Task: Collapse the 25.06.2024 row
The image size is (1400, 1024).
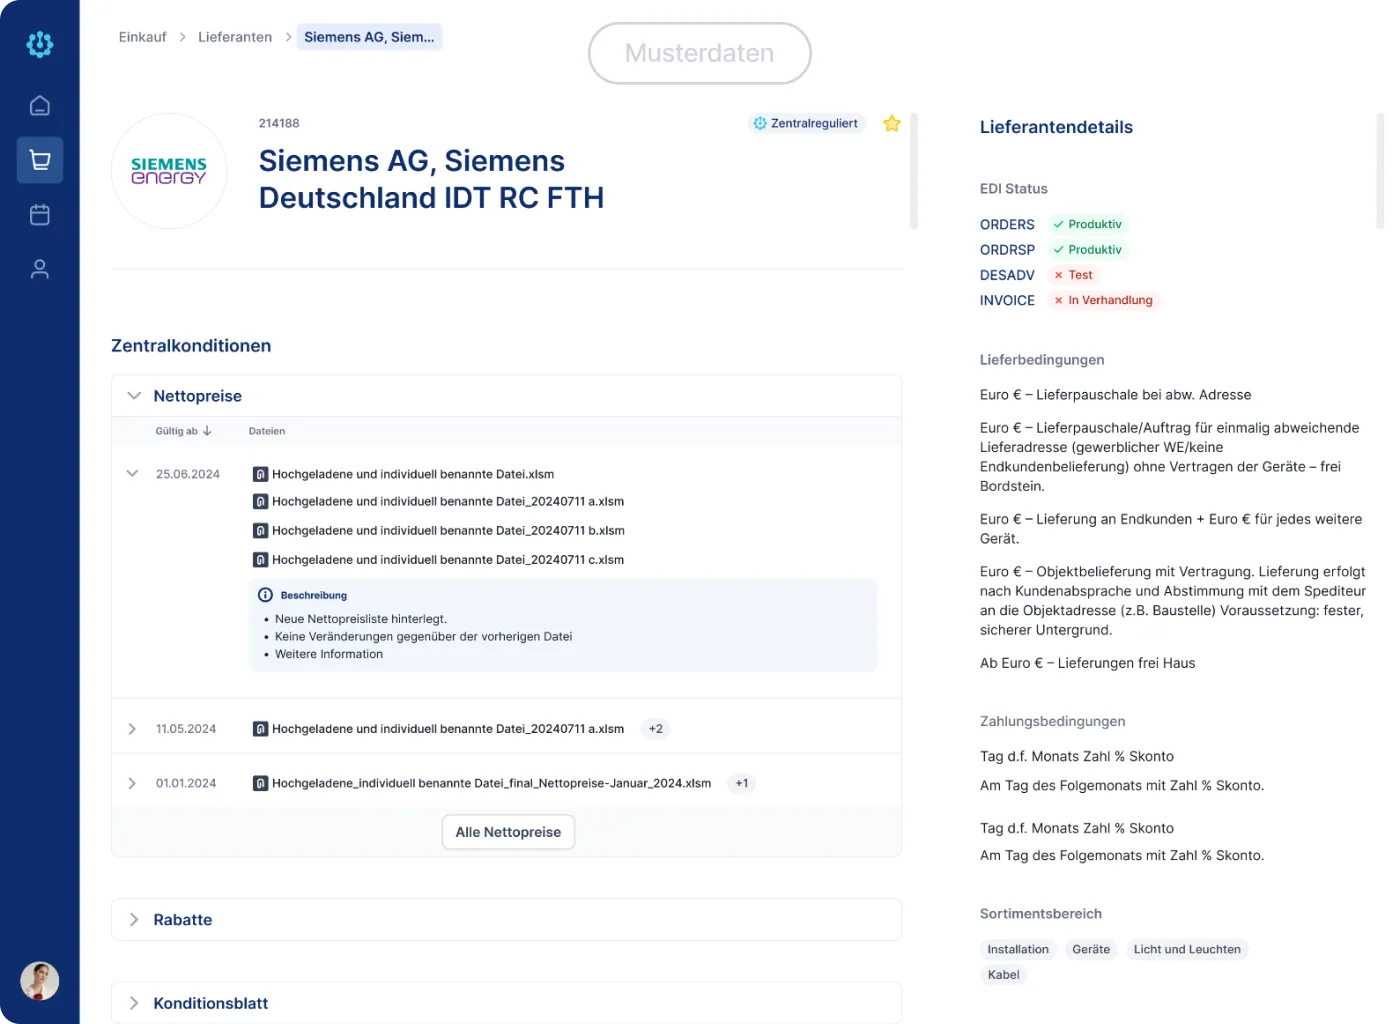Action: tap(132, 474)
